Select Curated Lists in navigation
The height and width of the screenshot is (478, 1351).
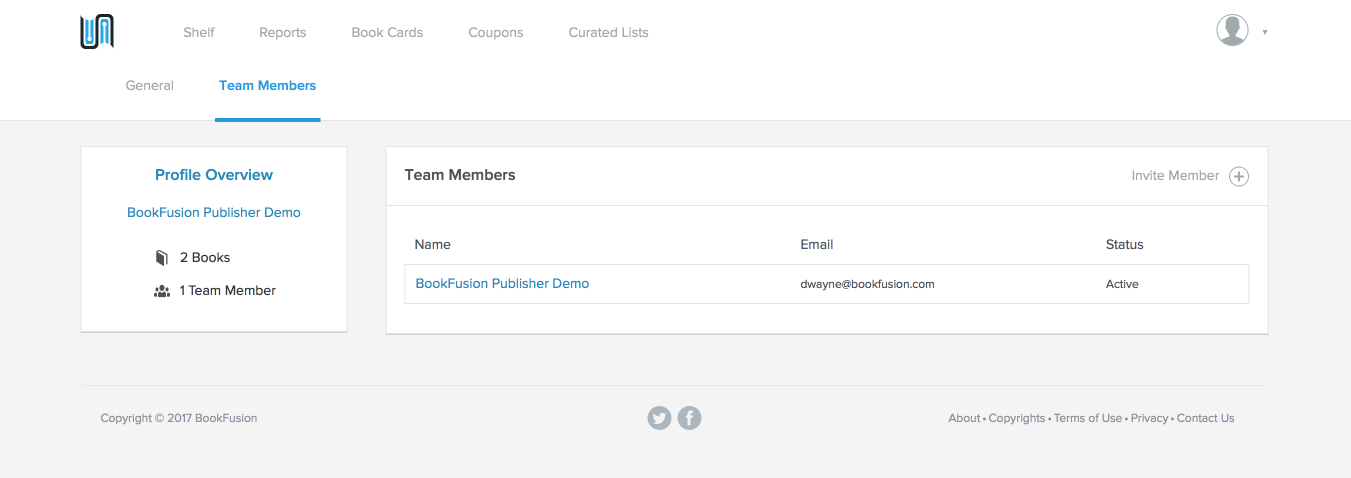pyautogui.click(x=608, y=32)
